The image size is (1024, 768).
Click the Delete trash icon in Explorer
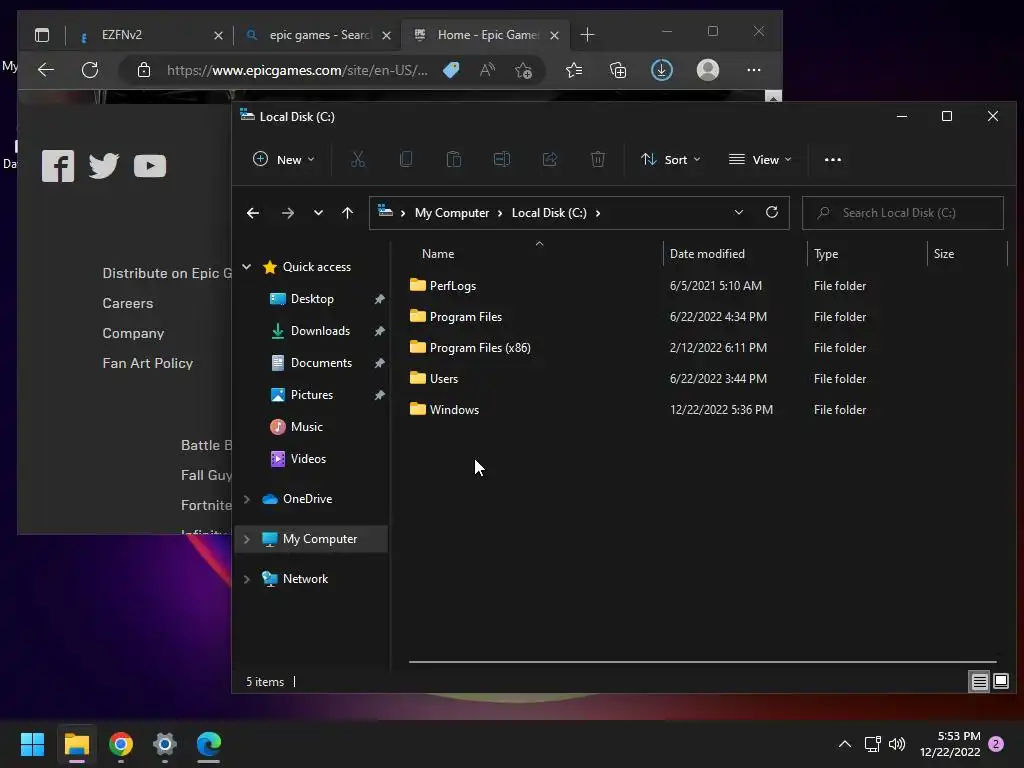(x=598, y=159)
